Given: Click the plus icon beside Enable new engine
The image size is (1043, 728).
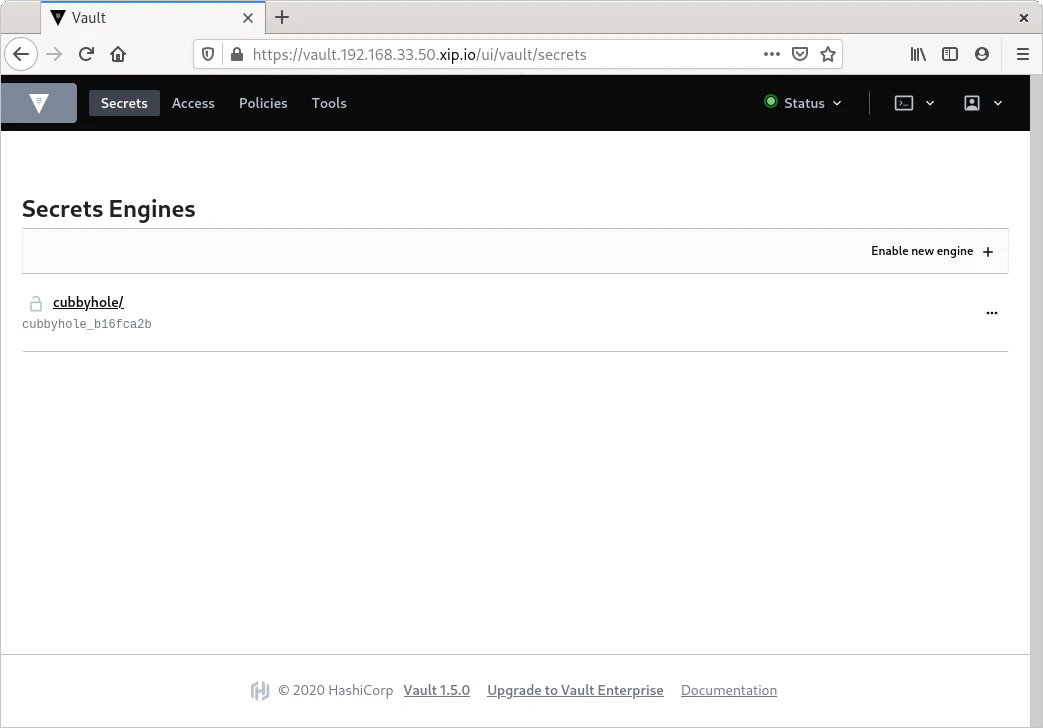Looking at the screenshot, I should pos(988,252).
